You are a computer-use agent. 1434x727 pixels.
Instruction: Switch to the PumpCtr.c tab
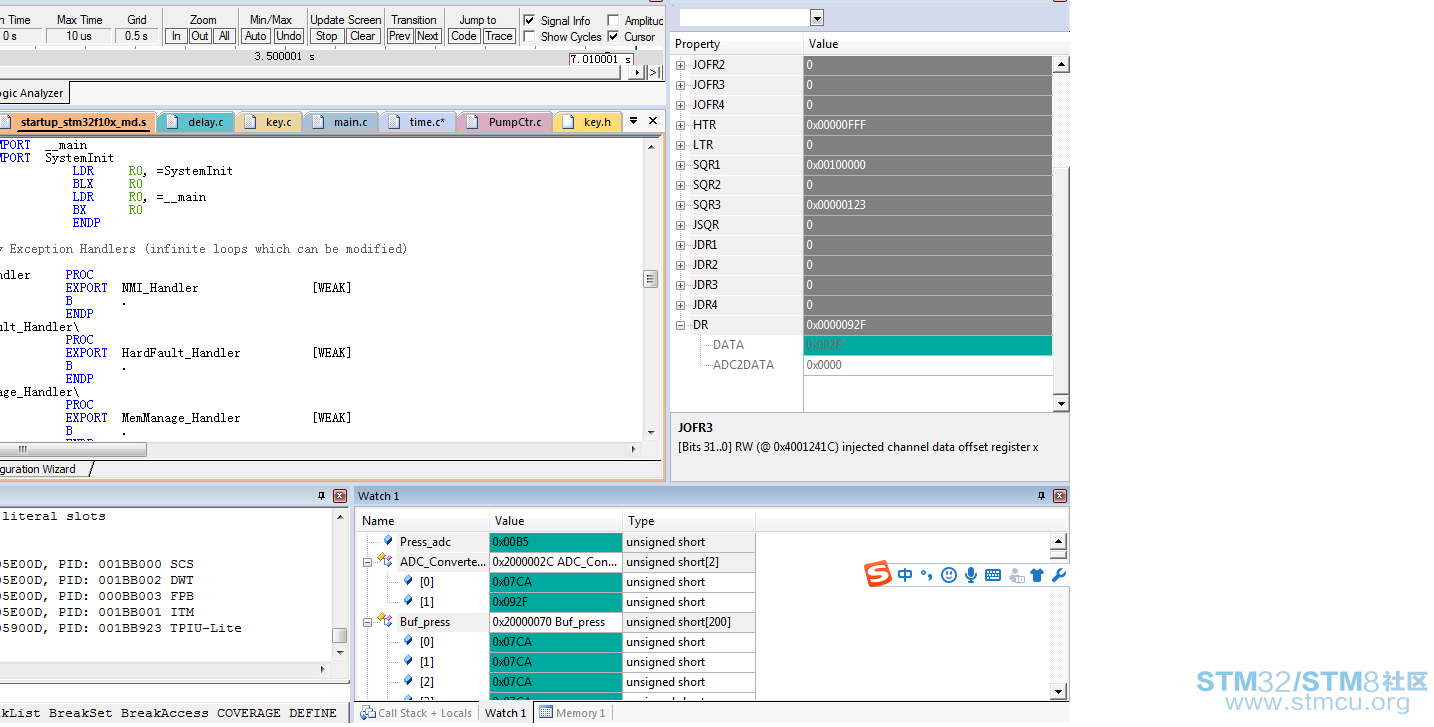tap(505, 122)
